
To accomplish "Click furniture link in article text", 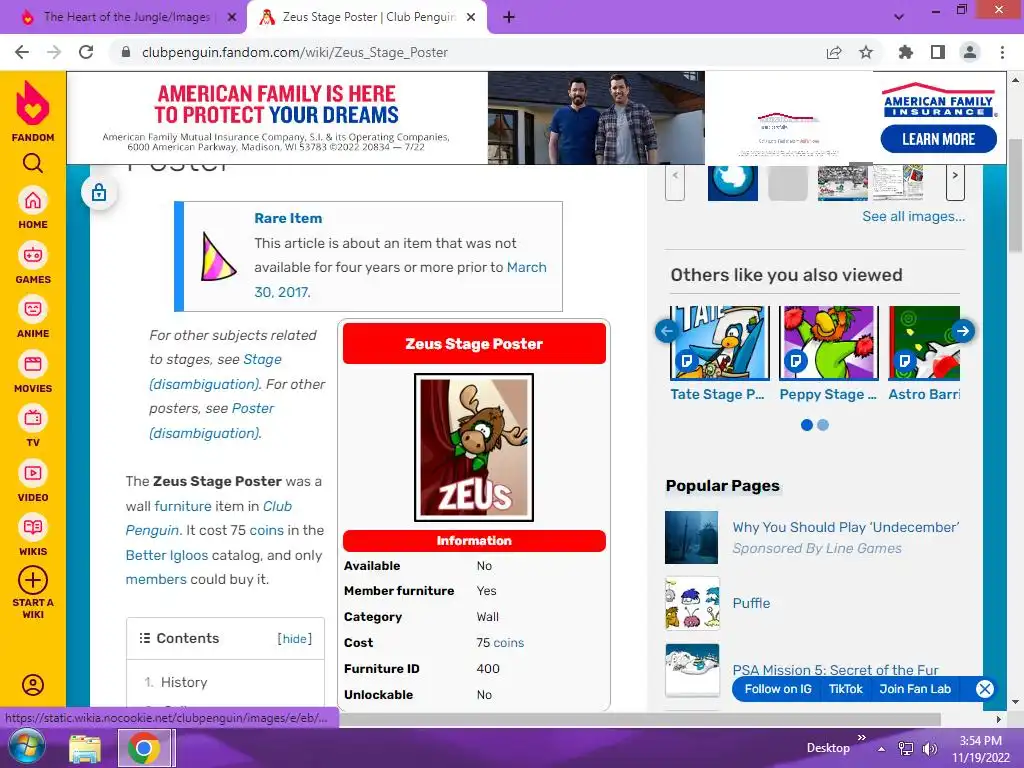I will click(x=183, y=506).
